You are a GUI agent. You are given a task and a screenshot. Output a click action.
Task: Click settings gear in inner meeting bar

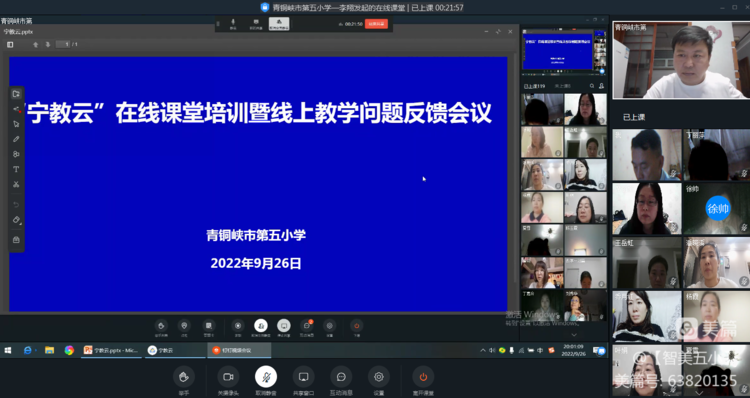(330, 326)
